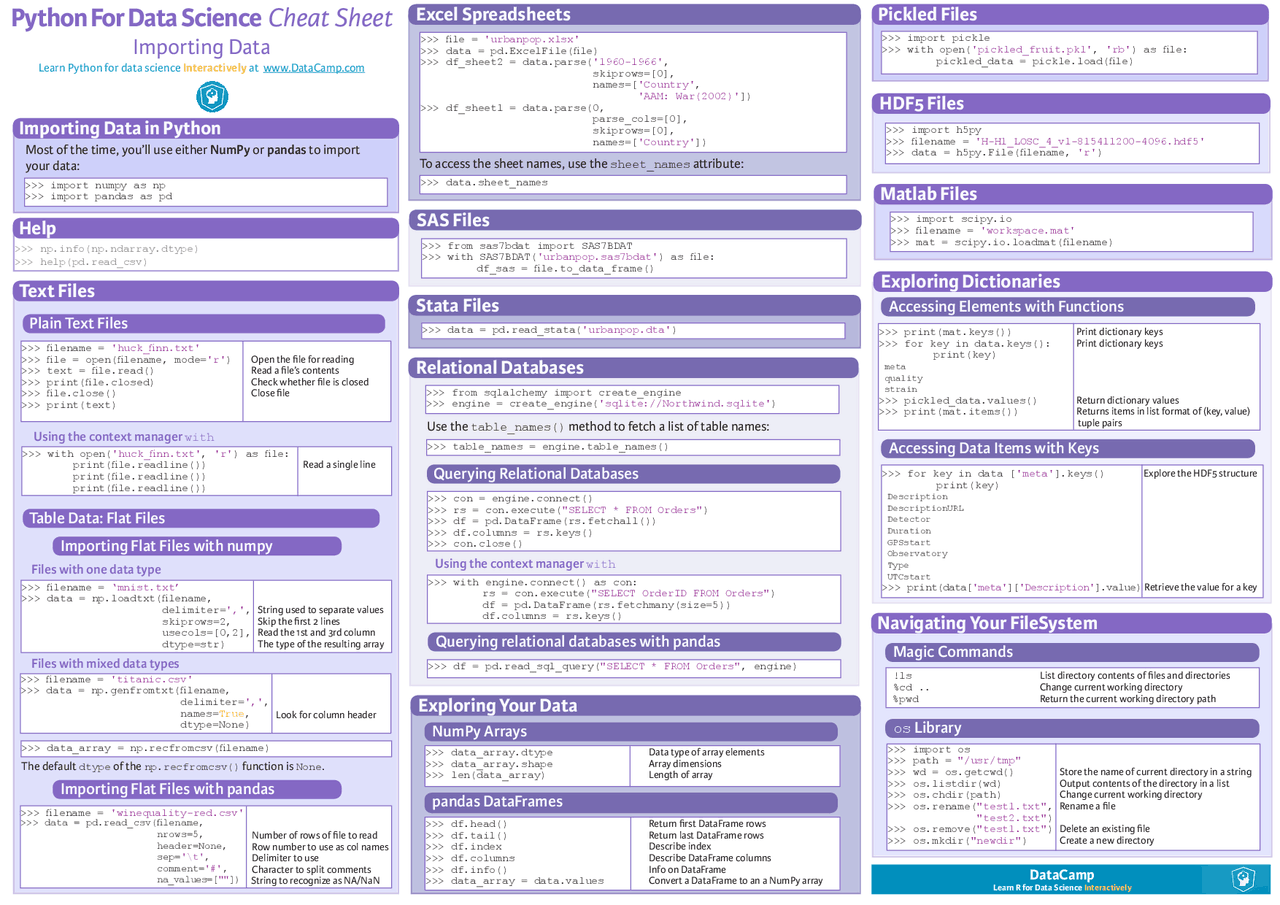
Task: Select the 'Exploring Your Data' header
Action: click(x=635, y=706)
